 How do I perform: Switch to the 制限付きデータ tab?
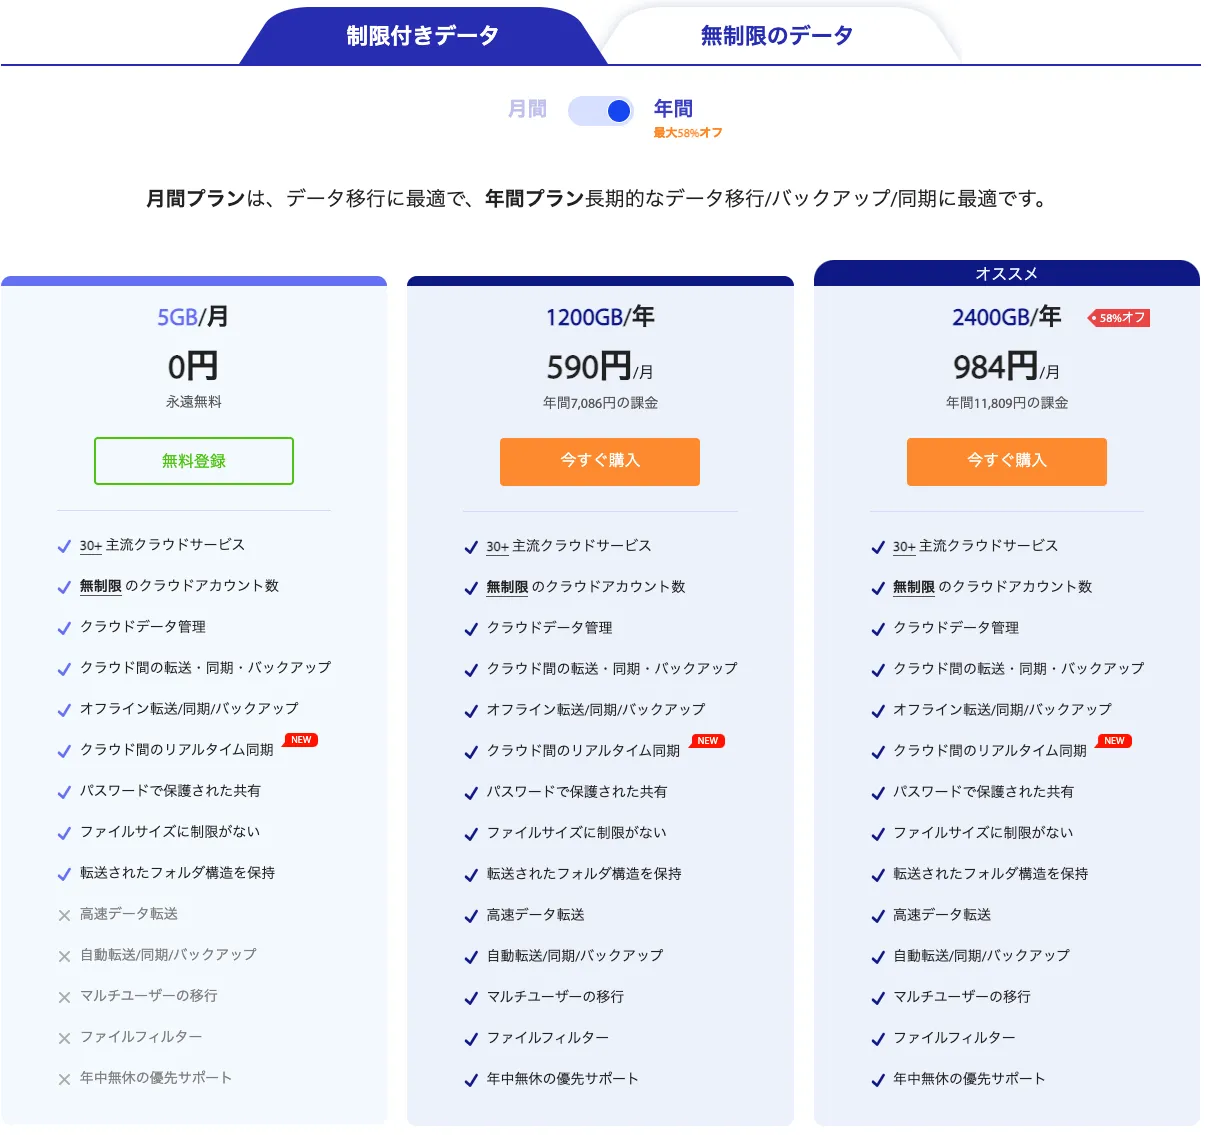(x=422, y=36)
